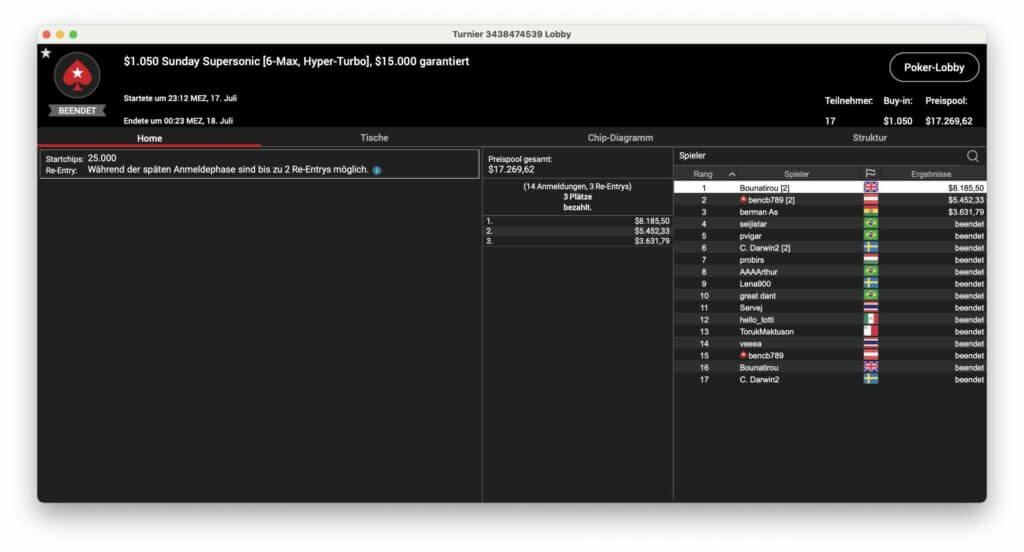
Task: Click the flag beside probirs
Action: pos(871,259)
